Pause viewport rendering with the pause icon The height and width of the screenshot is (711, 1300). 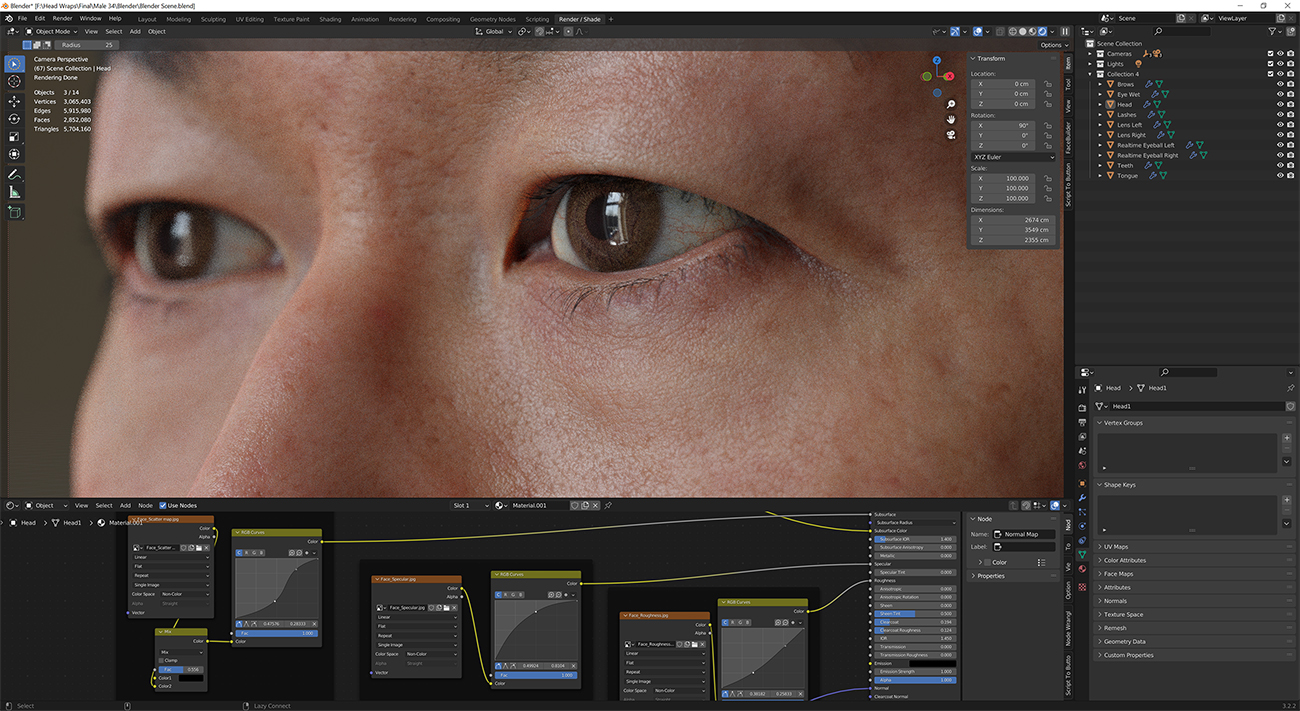pos(1065,31)
